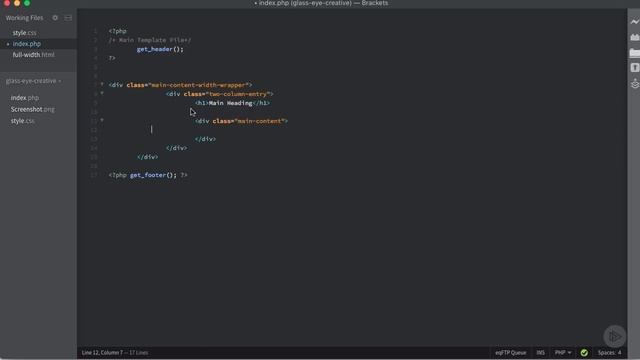Click the split view icon beside the gear
The height and width of the screenshot is (360, 640).
[68, 18]
